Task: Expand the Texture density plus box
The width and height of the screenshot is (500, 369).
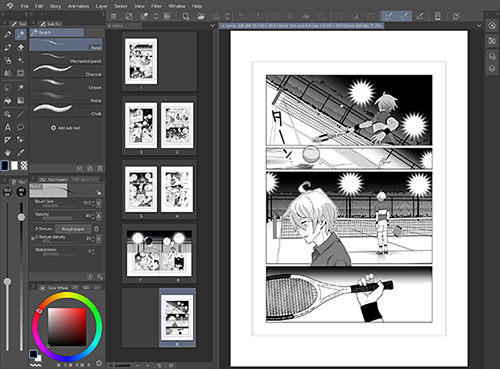Action: [x=32, y=238]
